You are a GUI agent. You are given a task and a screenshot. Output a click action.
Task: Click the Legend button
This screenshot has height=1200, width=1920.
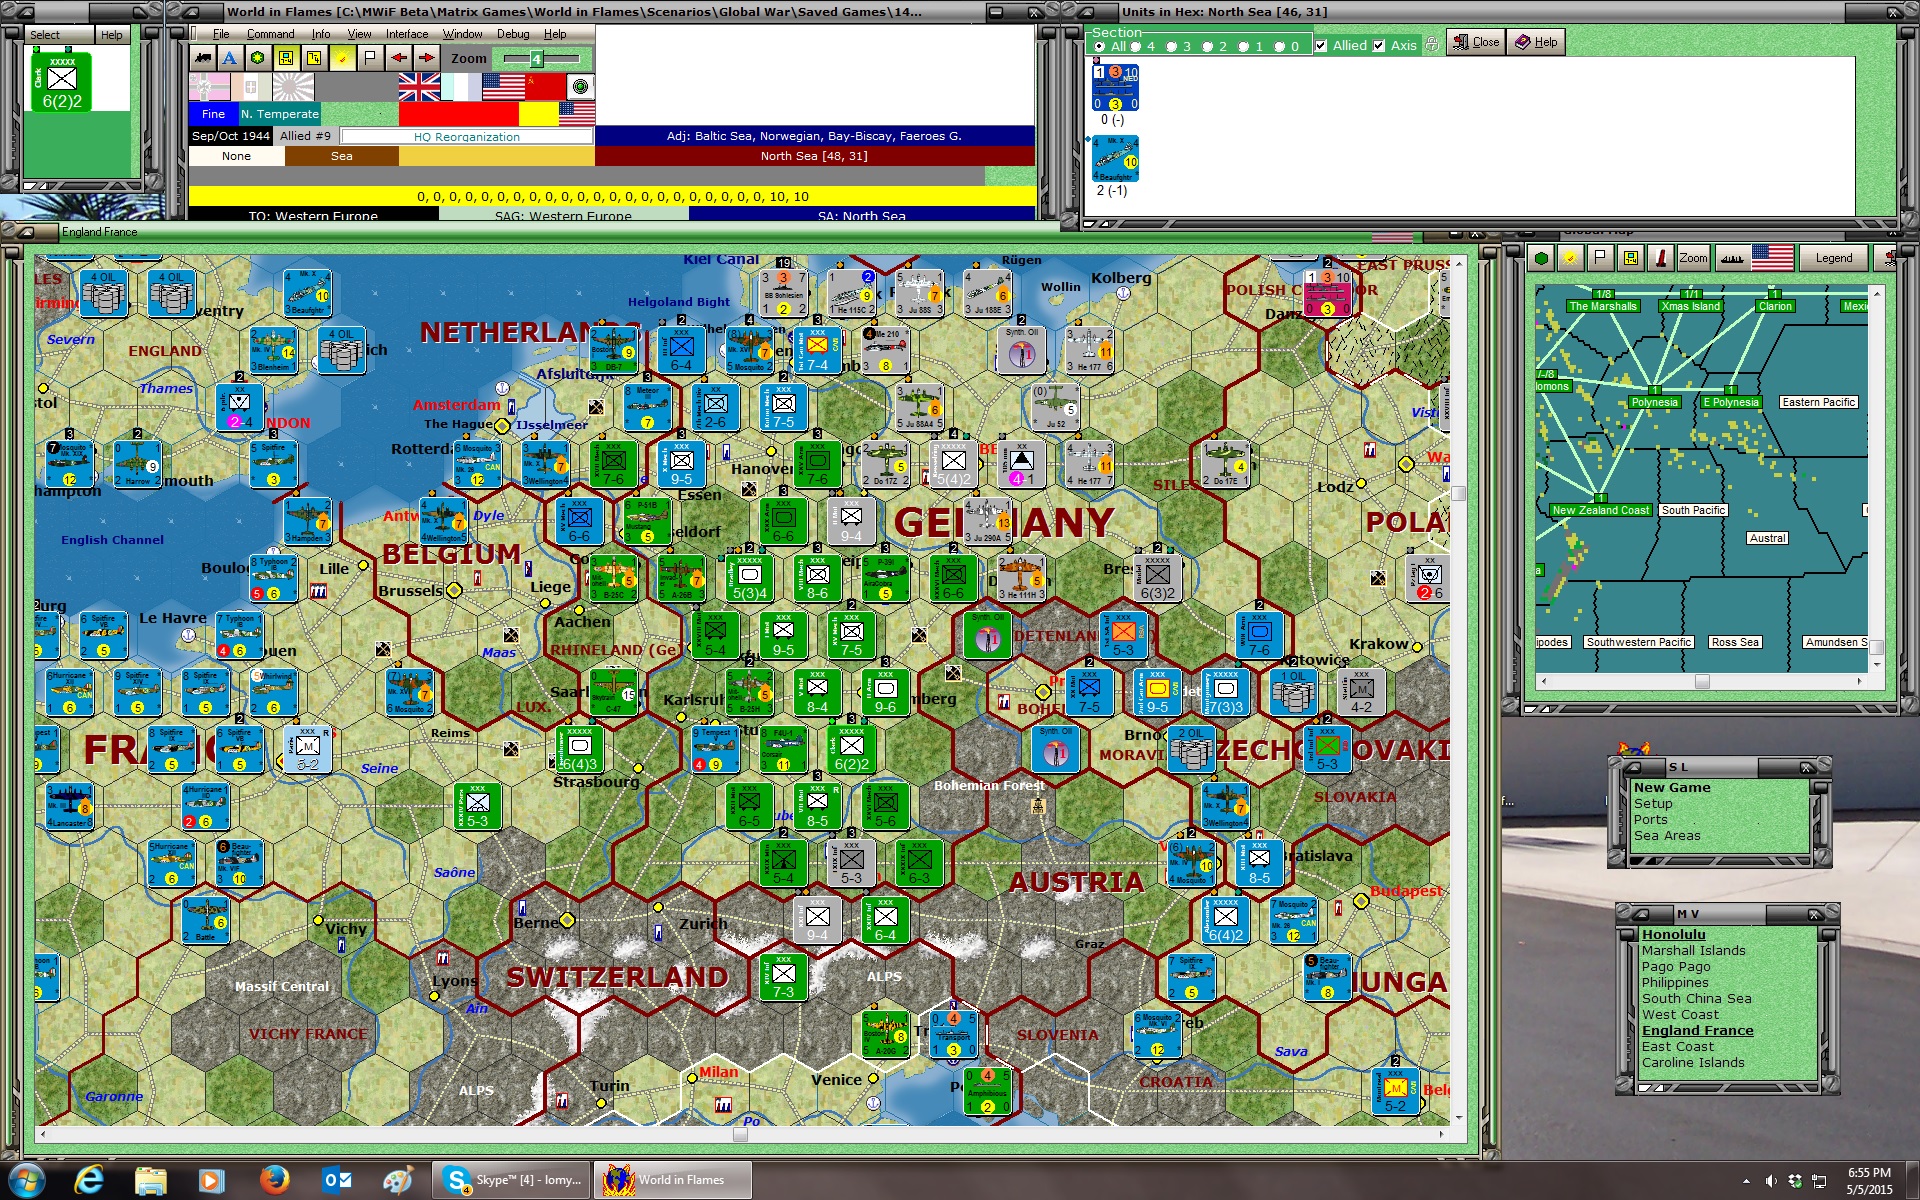coord(1833,258)
